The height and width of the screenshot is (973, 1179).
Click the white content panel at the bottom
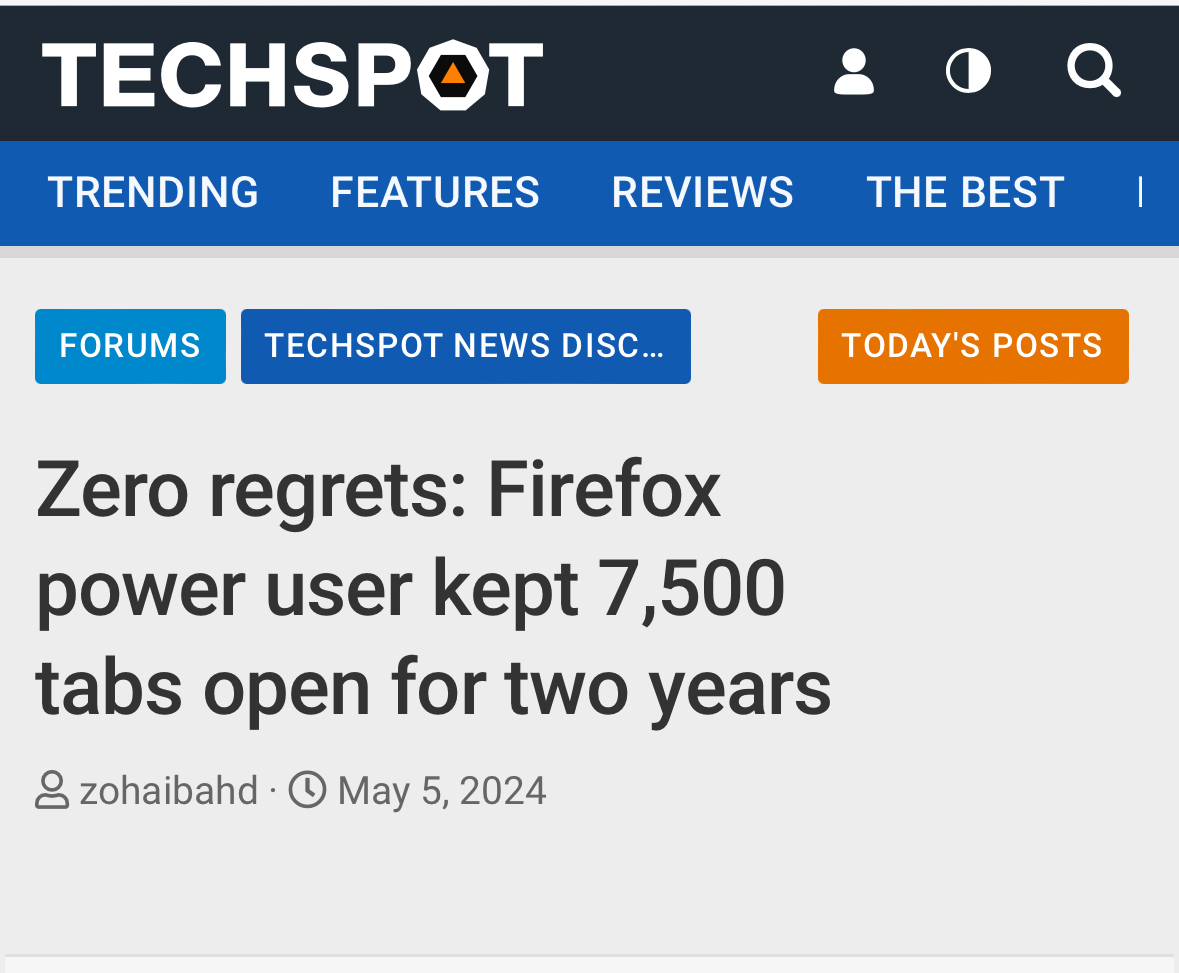(x=589, y=965)
